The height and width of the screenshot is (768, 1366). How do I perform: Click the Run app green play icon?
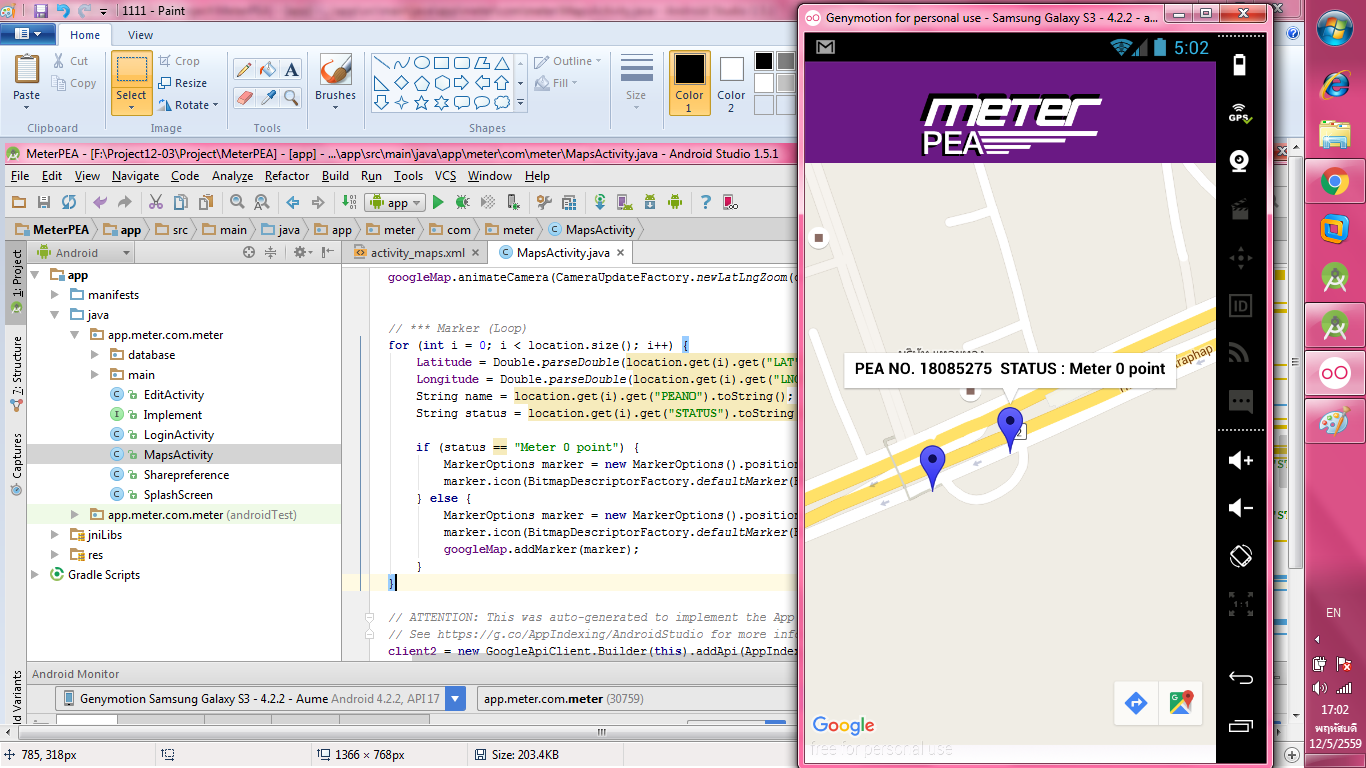[x=437, y=202]
